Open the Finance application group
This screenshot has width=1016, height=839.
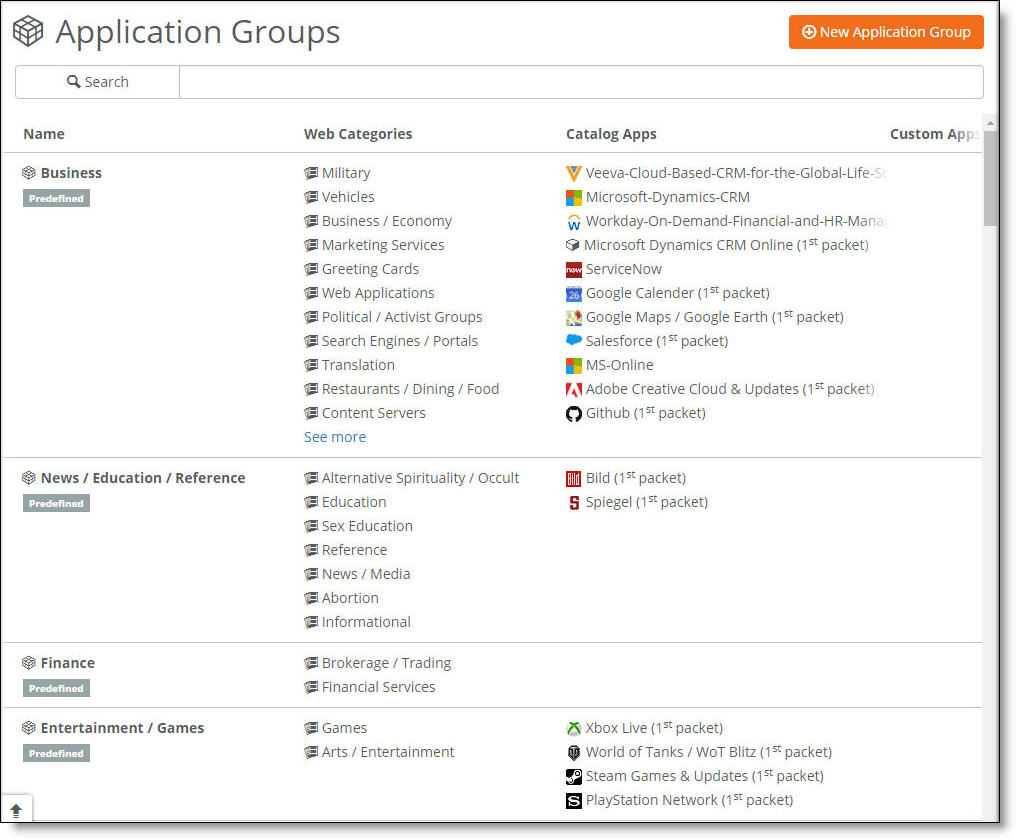pyautogui.click(x=67, y=663)
